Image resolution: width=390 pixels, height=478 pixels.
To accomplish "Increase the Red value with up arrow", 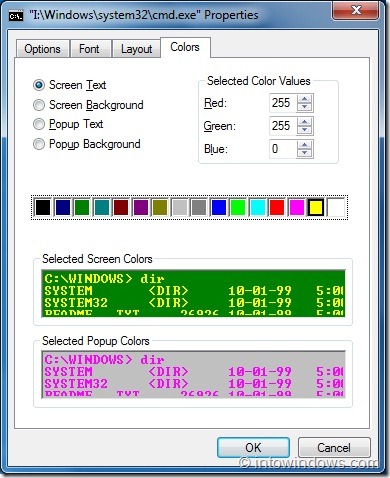I will pos(304,99).
